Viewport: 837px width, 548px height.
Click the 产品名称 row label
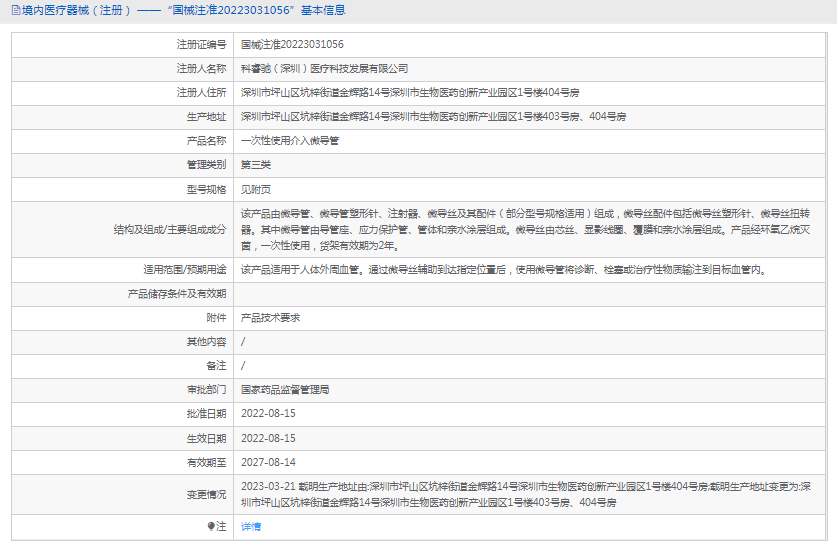[206, 140]
